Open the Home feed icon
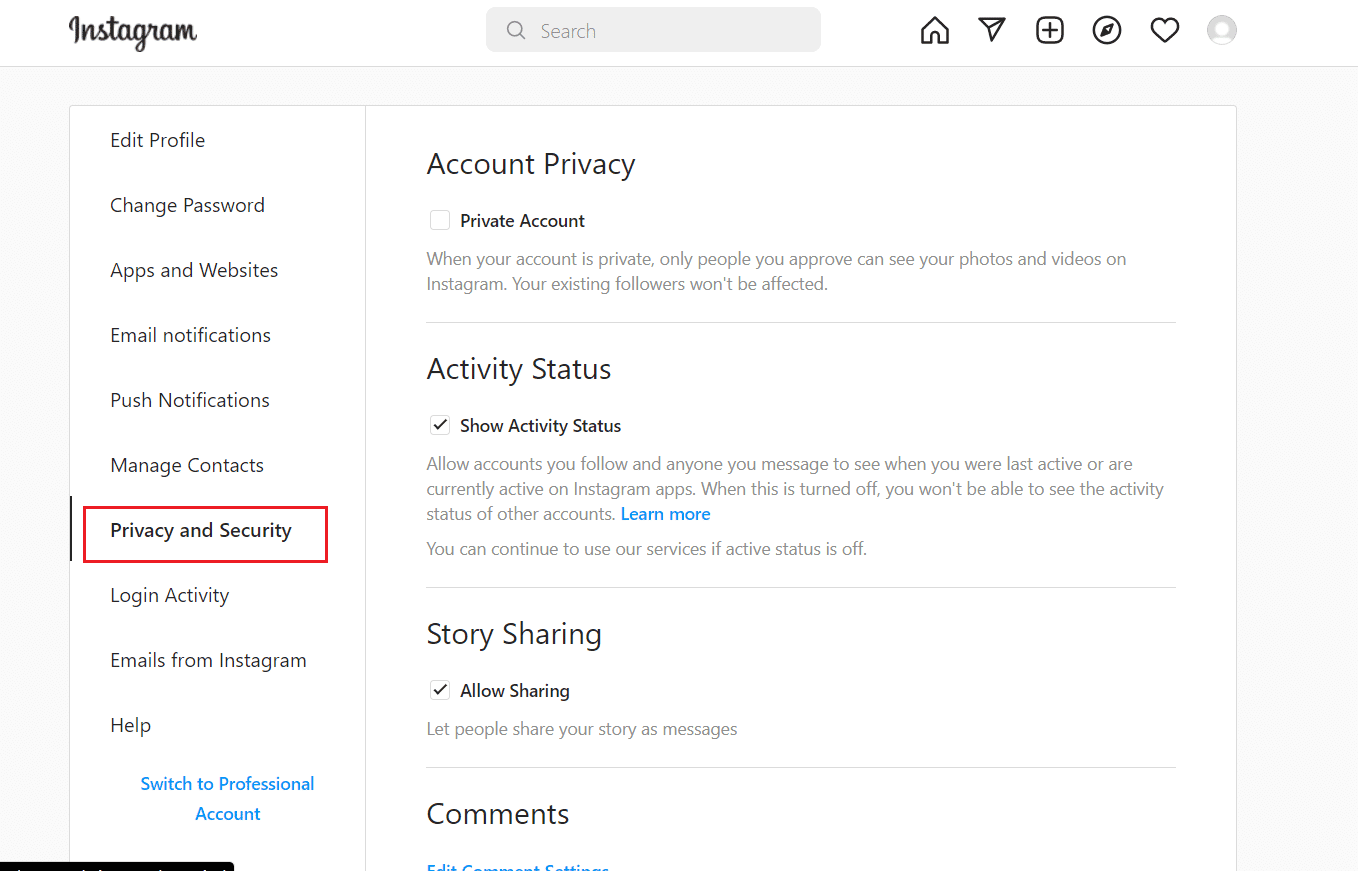The height and width of the screenshot is (871, 1358). [x=934, y=30]
